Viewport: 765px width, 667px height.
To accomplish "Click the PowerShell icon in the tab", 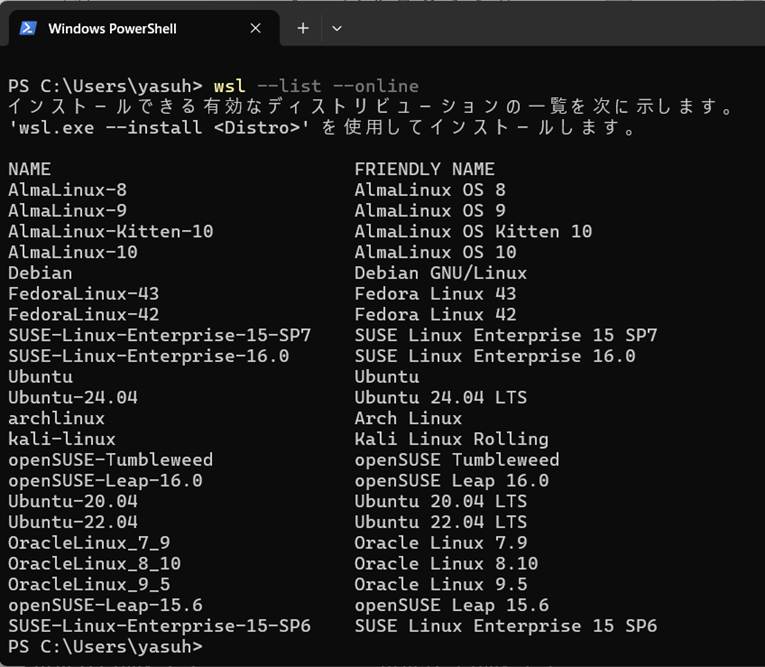I will (28, 28).
